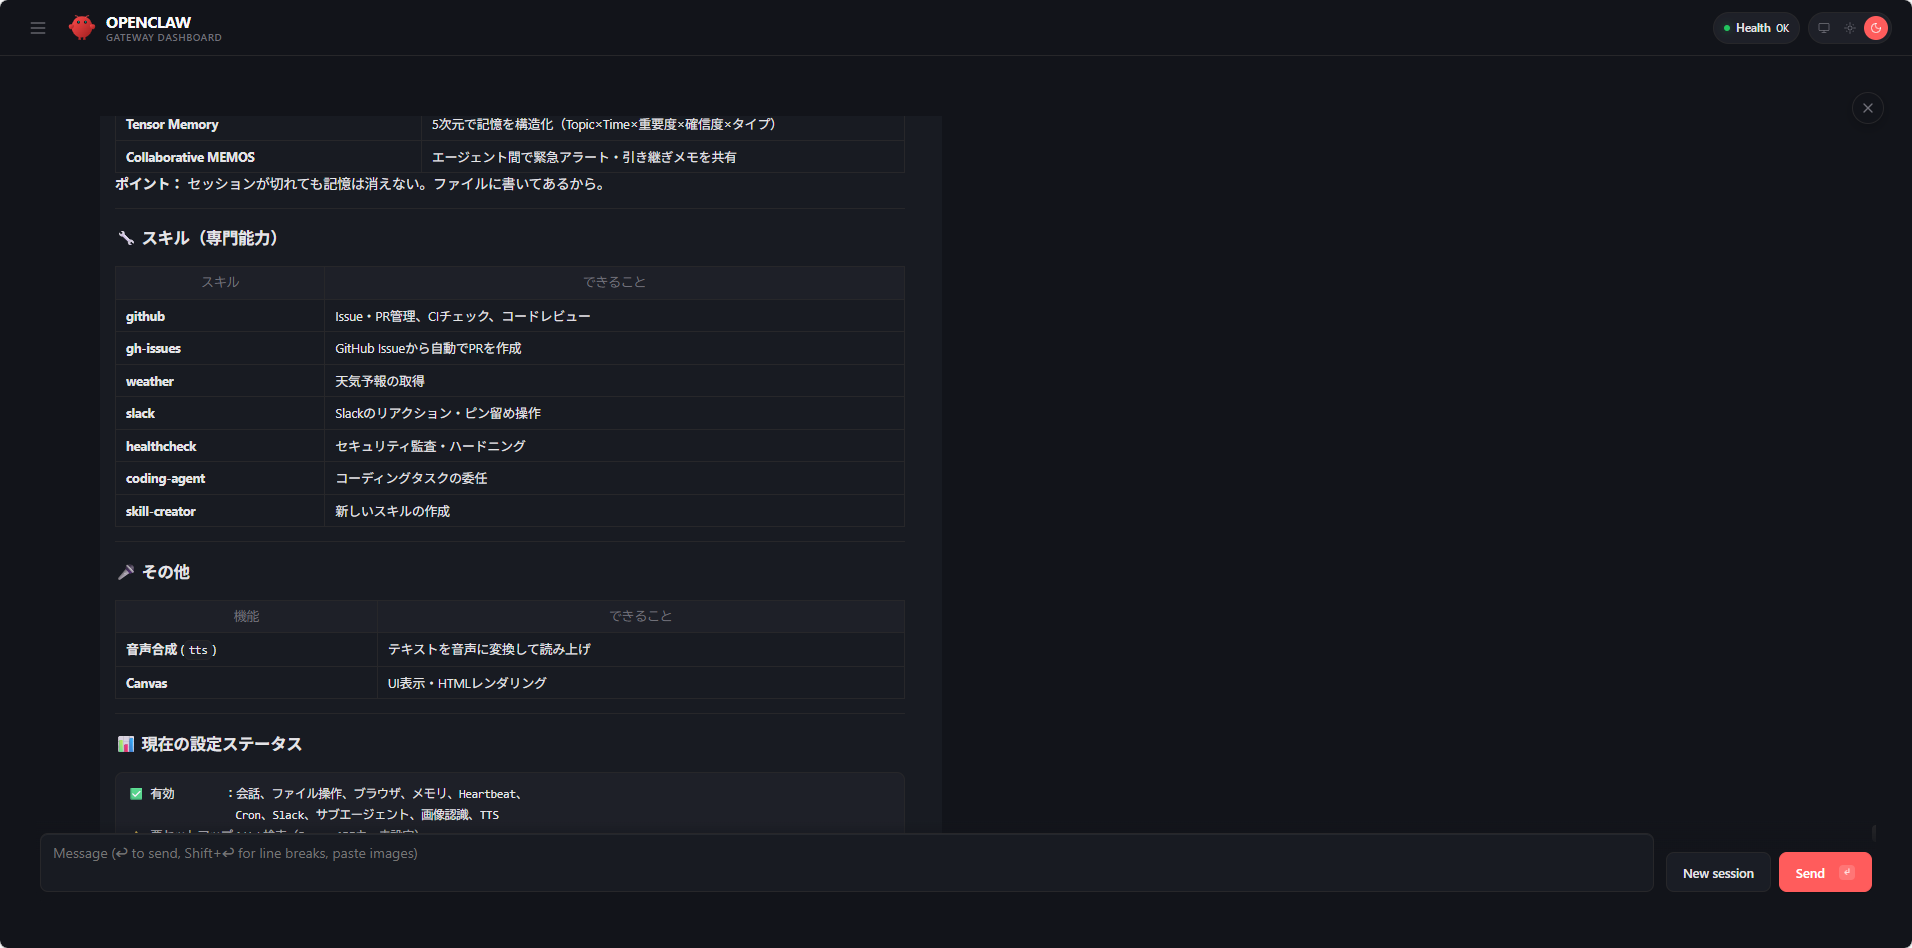Click the bar chart icon by 現在の設定ステータス
The width and height of the screenshot is (1912, 948).
coord(126,744)
